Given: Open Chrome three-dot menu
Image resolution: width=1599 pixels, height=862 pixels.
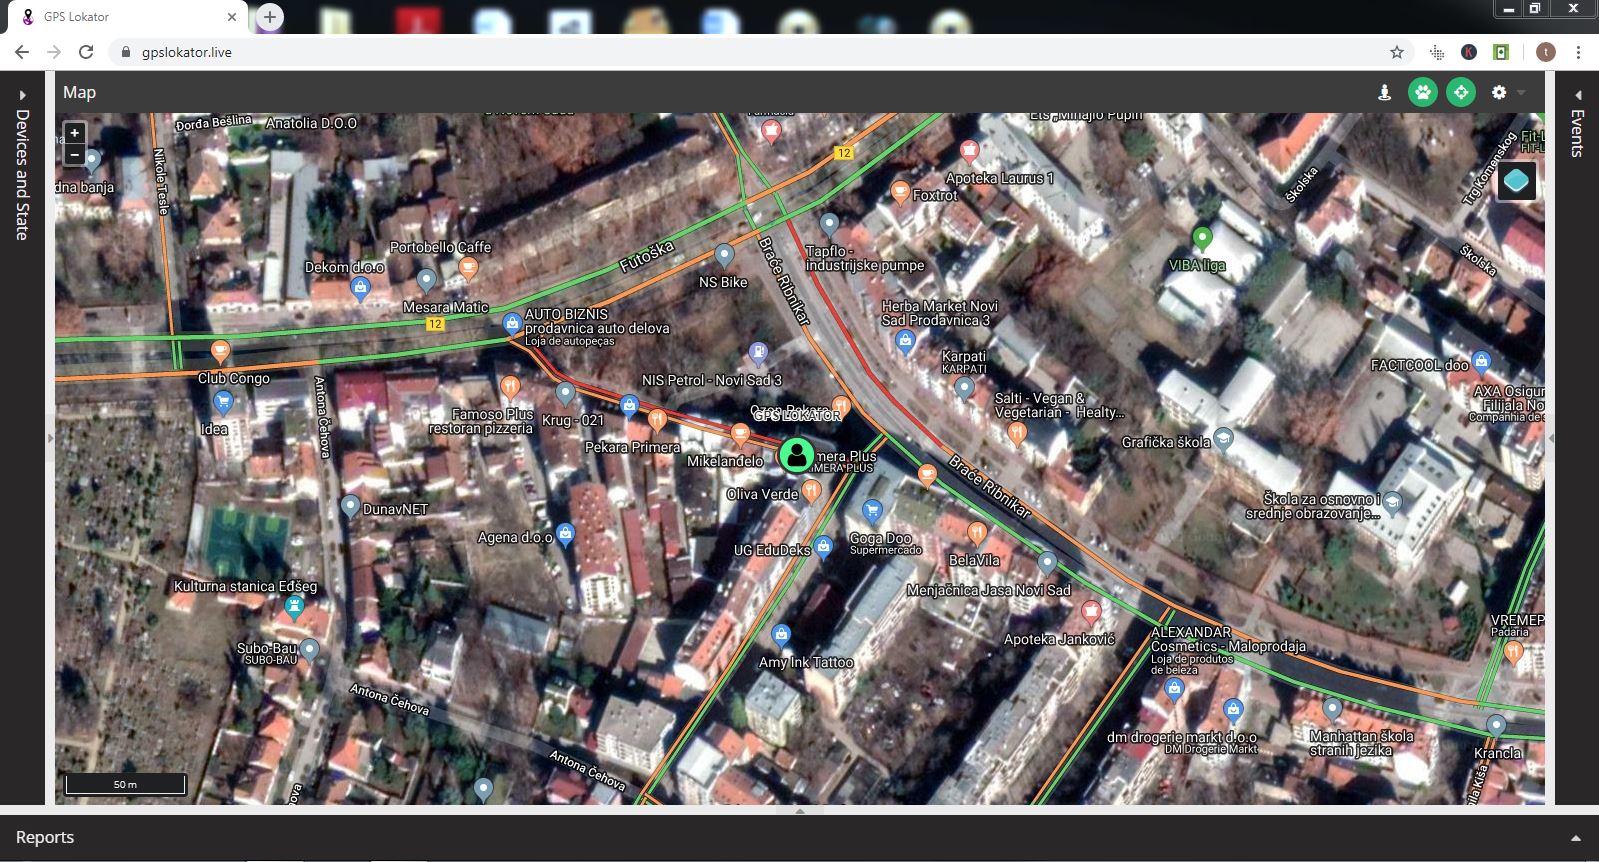Looking at the screenshot, I should pos(1578,52).
